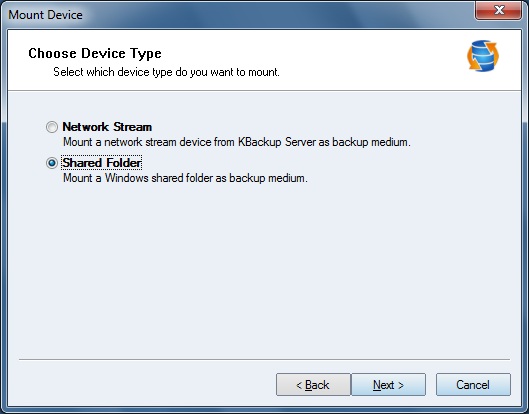
Task: Click the backup database sync icon
Action: pos(483,56)
